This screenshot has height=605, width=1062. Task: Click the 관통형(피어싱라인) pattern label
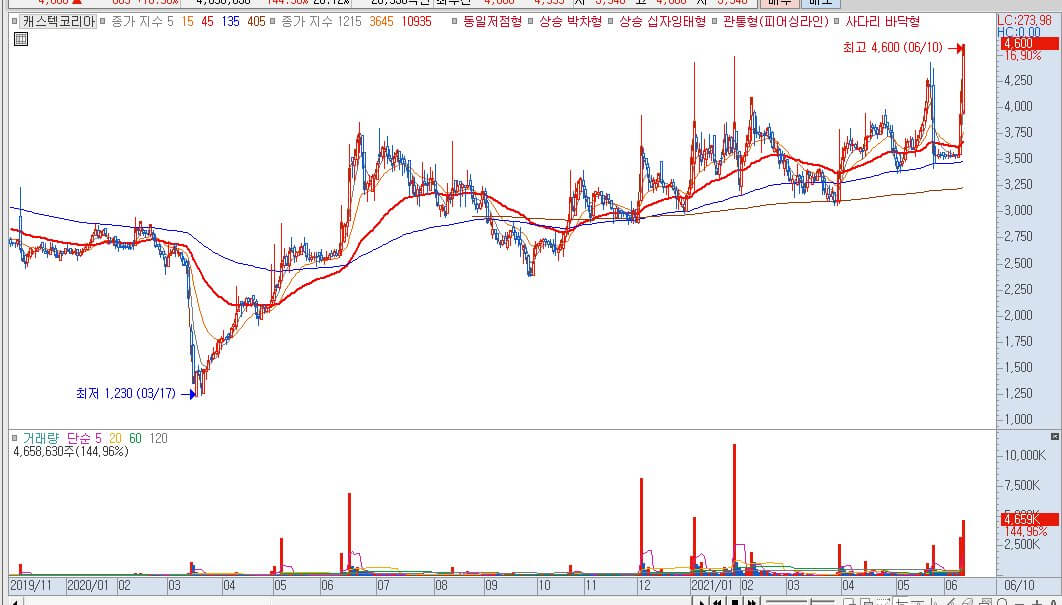776,22
